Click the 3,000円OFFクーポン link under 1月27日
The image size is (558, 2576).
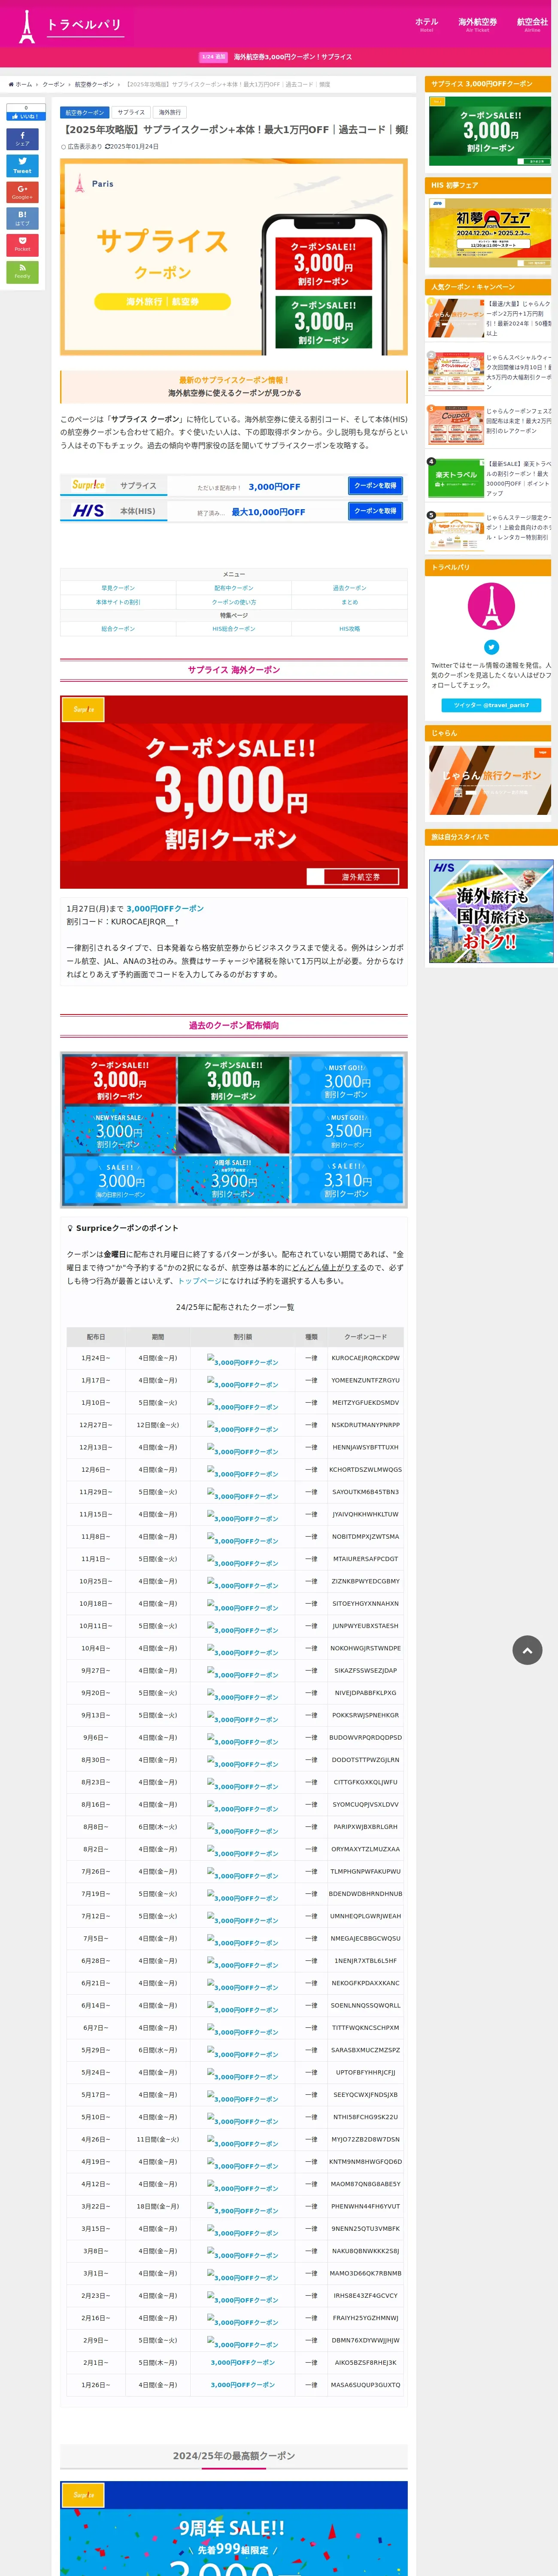pos(165,908)
